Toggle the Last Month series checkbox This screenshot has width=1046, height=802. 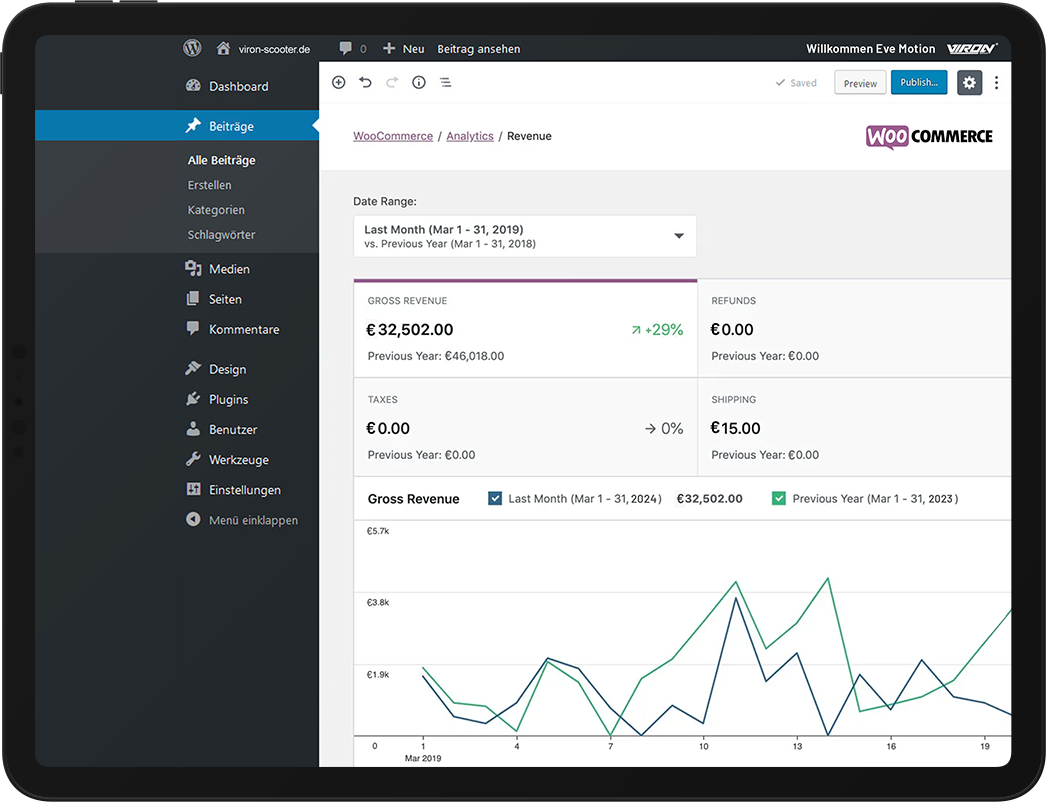tap(495, 498)
